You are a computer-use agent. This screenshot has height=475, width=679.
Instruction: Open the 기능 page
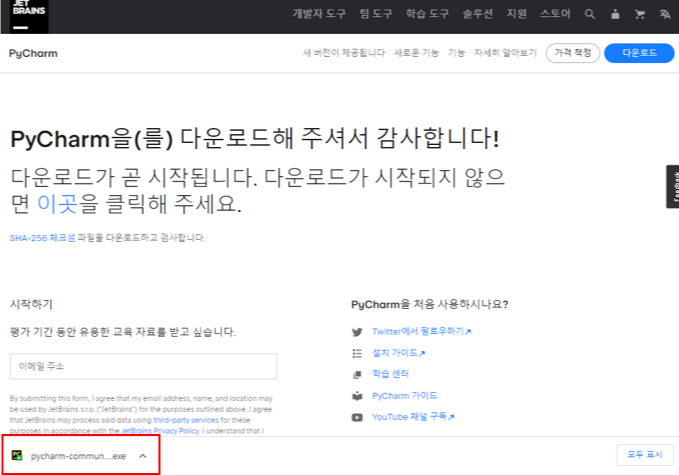click(x=456, y=53)
